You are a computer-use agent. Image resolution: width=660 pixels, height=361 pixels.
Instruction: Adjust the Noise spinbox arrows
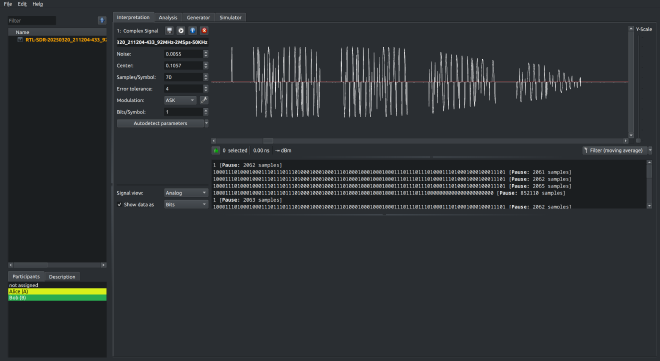click(205, 54)
